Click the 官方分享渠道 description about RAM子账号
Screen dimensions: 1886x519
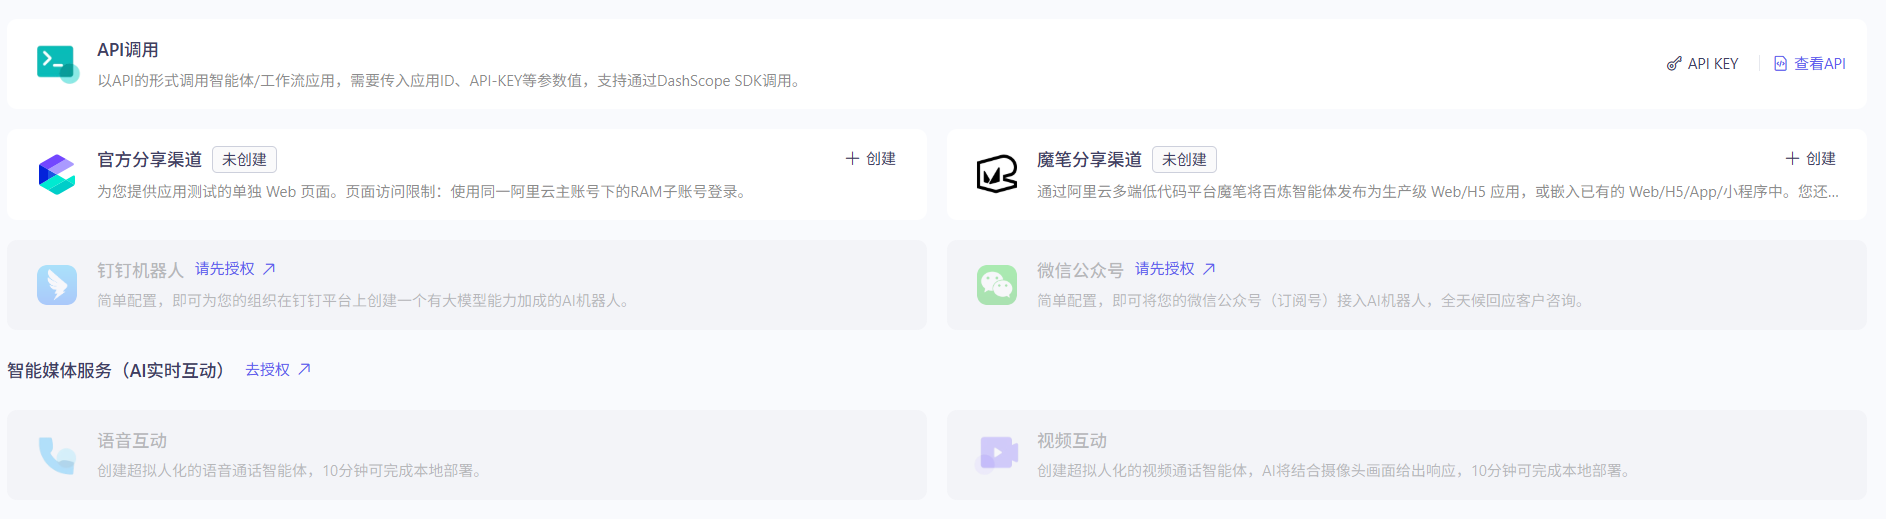point(424,191)
